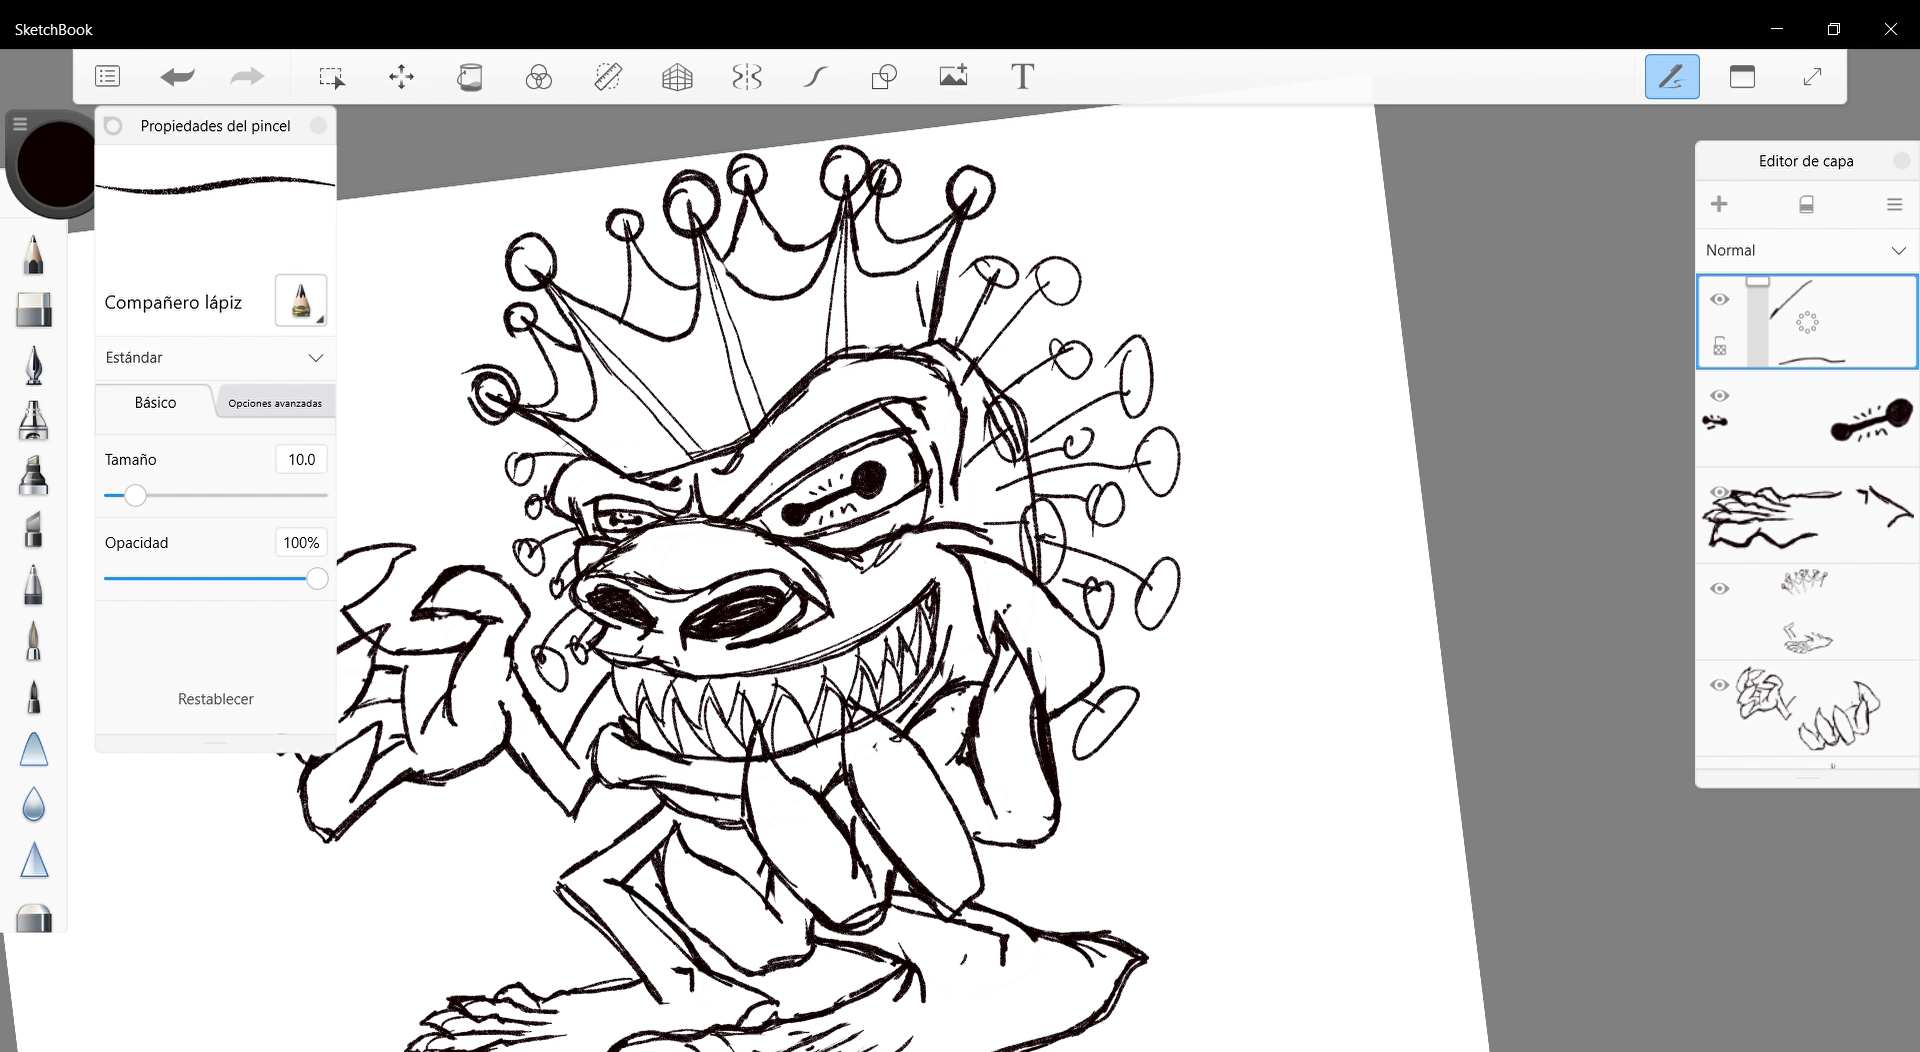Select the rectangular Selection tool

[x=331, y=77]
